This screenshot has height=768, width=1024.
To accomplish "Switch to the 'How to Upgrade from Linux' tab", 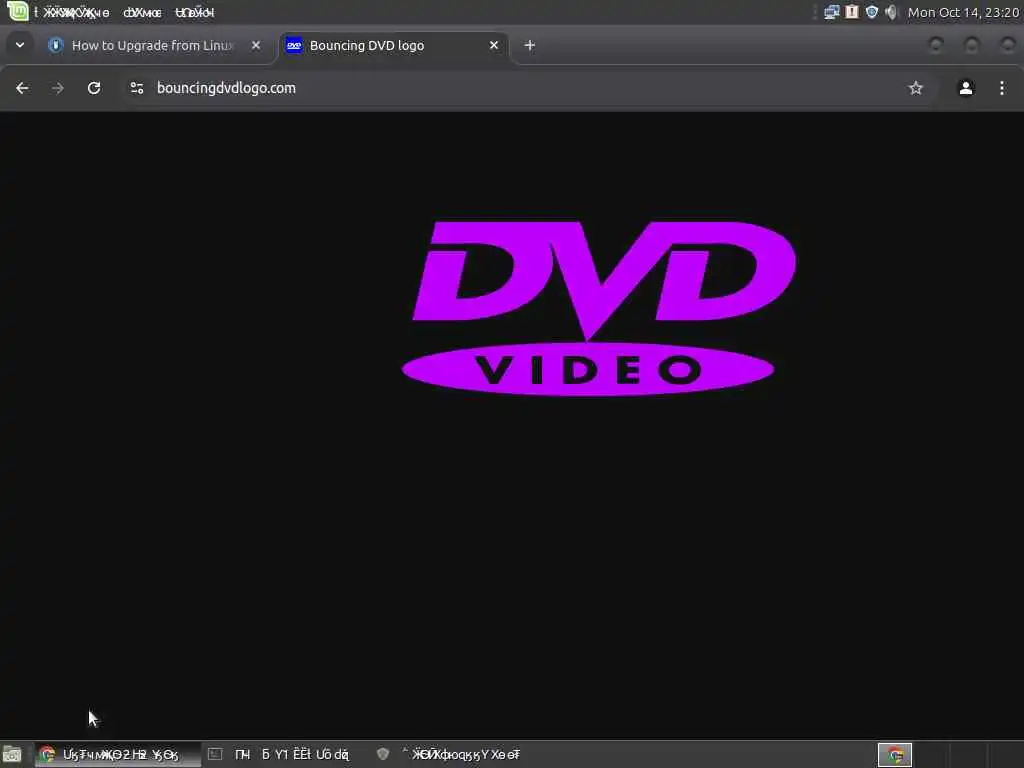I will tap(152, 45).
